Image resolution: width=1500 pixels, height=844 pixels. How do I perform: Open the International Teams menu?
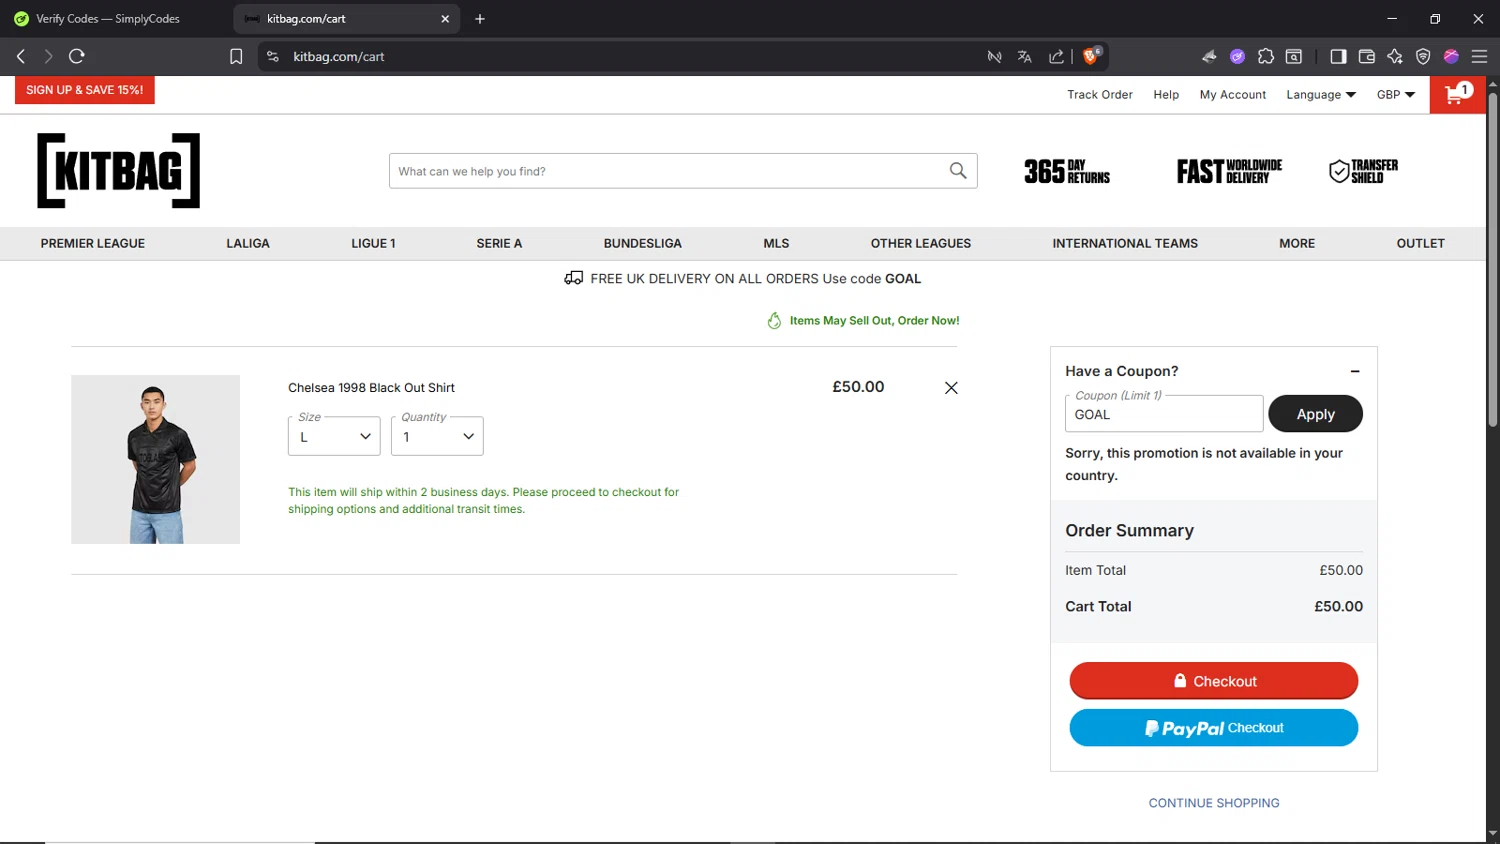pyautogui.click(x=1125, y=243)
